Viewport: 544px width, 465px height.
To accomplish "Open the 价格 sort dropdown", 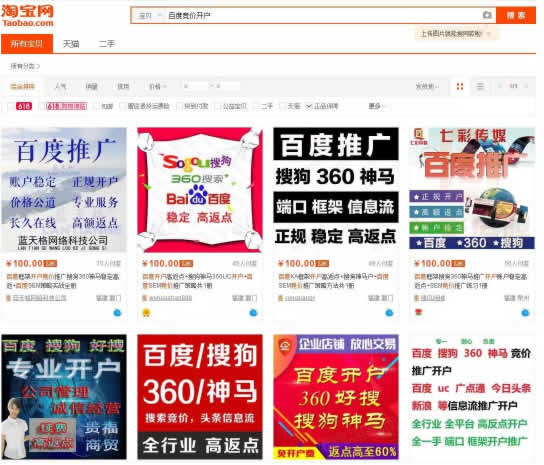I will point(158,86).
